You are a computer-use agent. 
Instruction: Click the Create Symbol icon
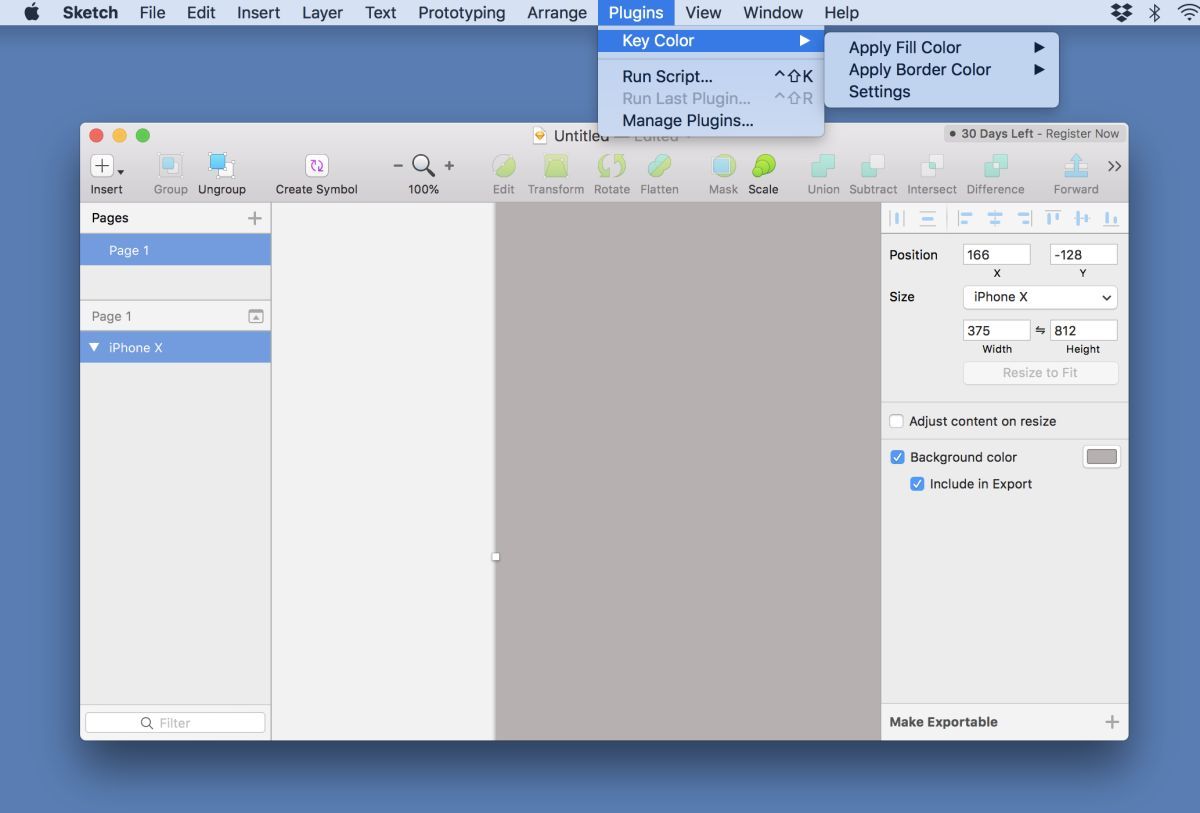click(317, 166)
